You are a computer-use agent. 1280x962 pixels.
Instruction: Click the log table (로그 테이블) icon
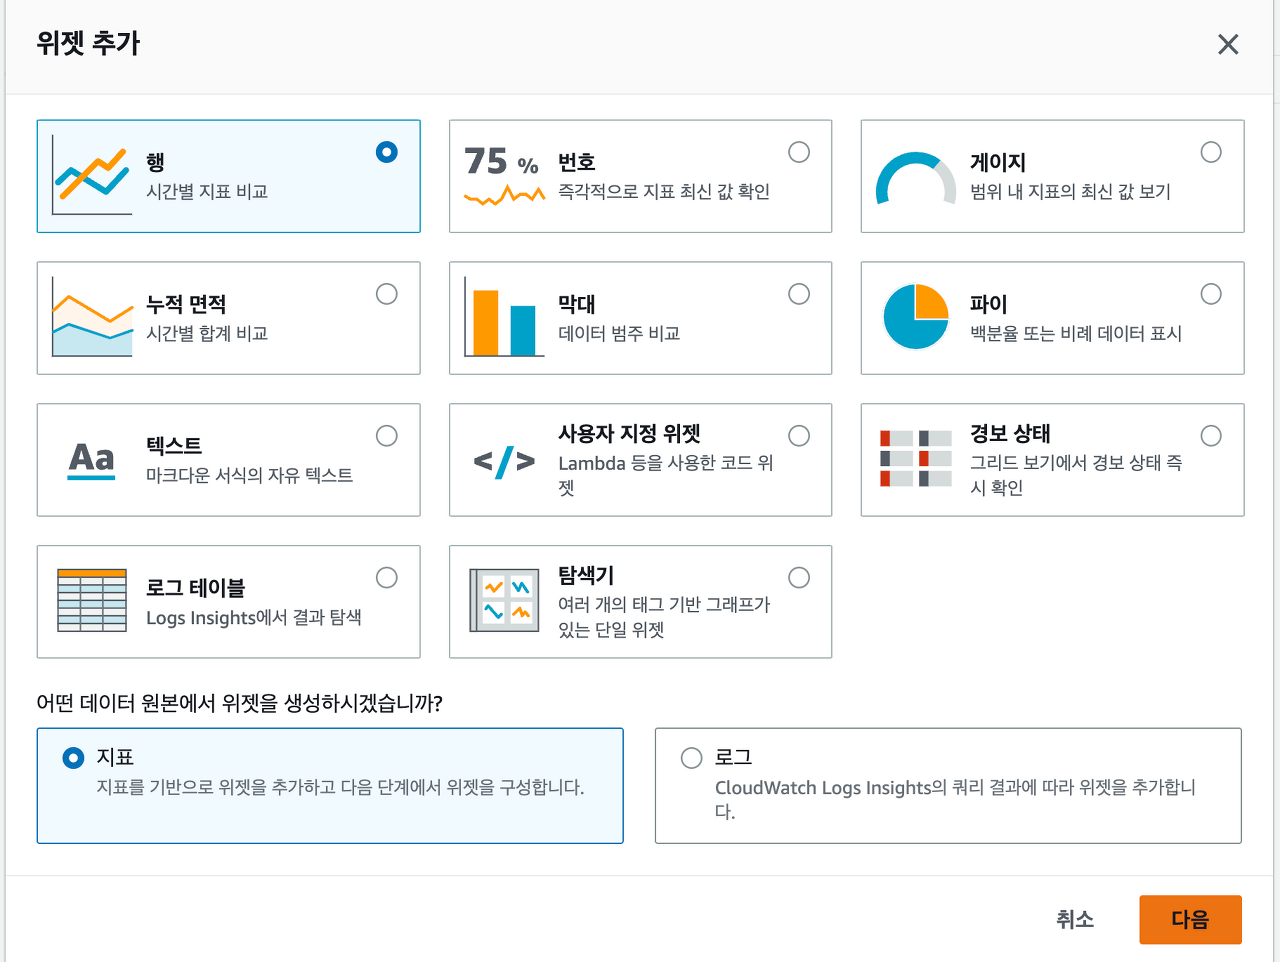[x=92, y=600]
